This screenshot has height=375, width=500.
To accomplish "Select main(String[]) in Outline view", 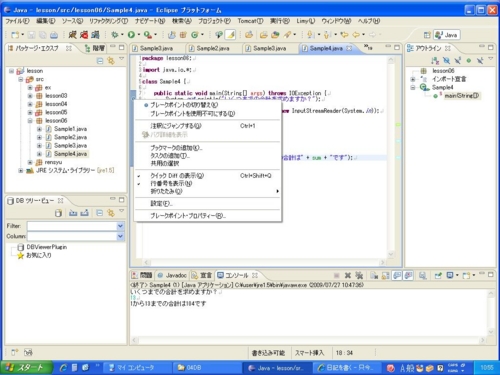I will click(462, 96).
